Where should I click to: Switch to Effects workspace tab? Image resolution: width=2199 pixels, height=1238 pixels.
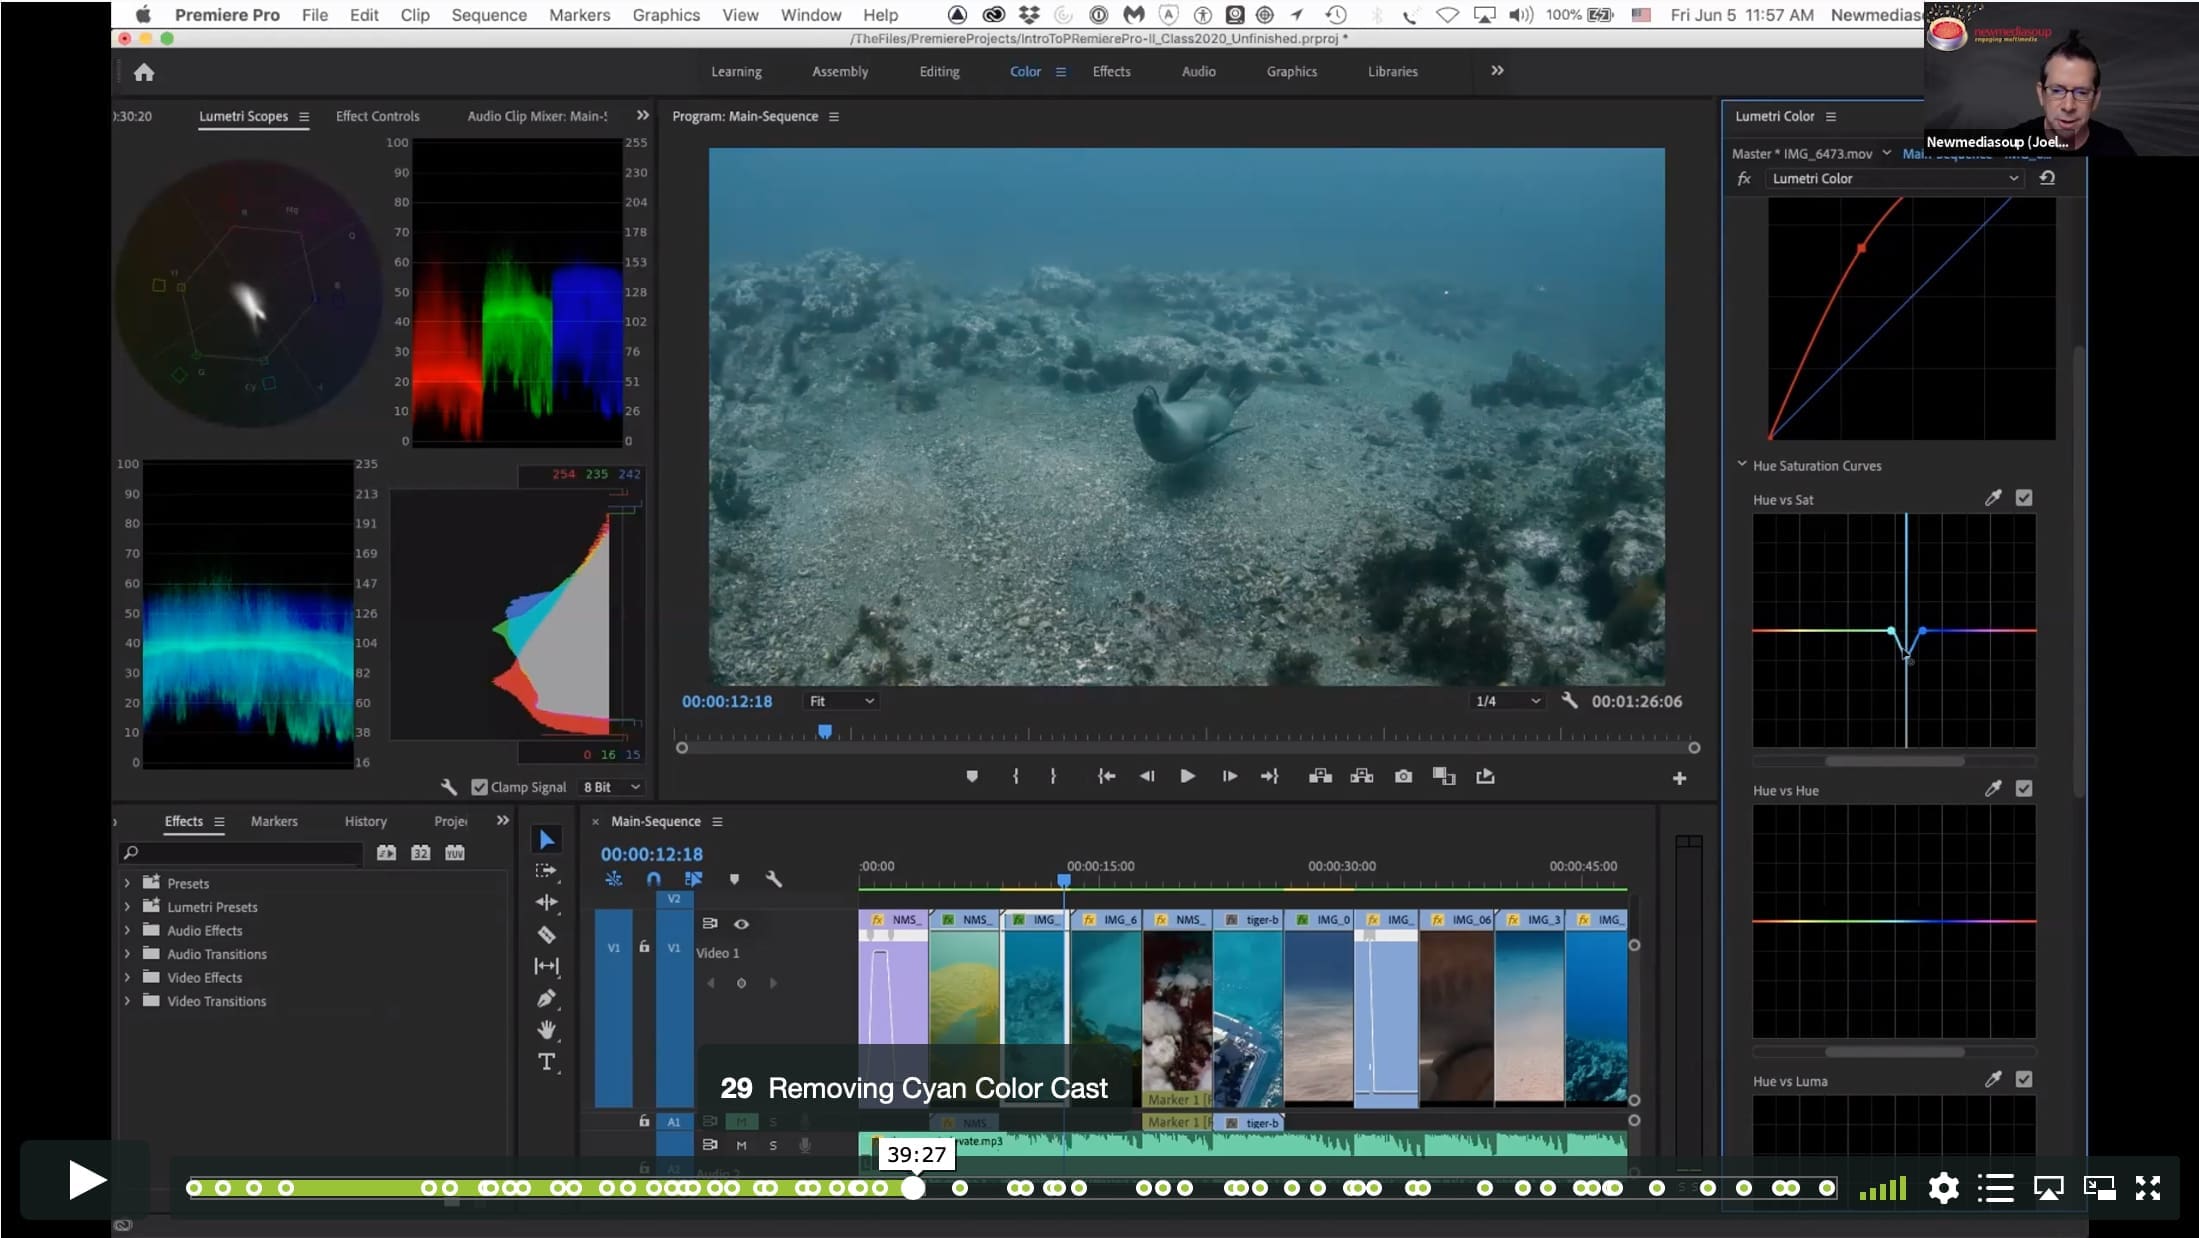1111,72
